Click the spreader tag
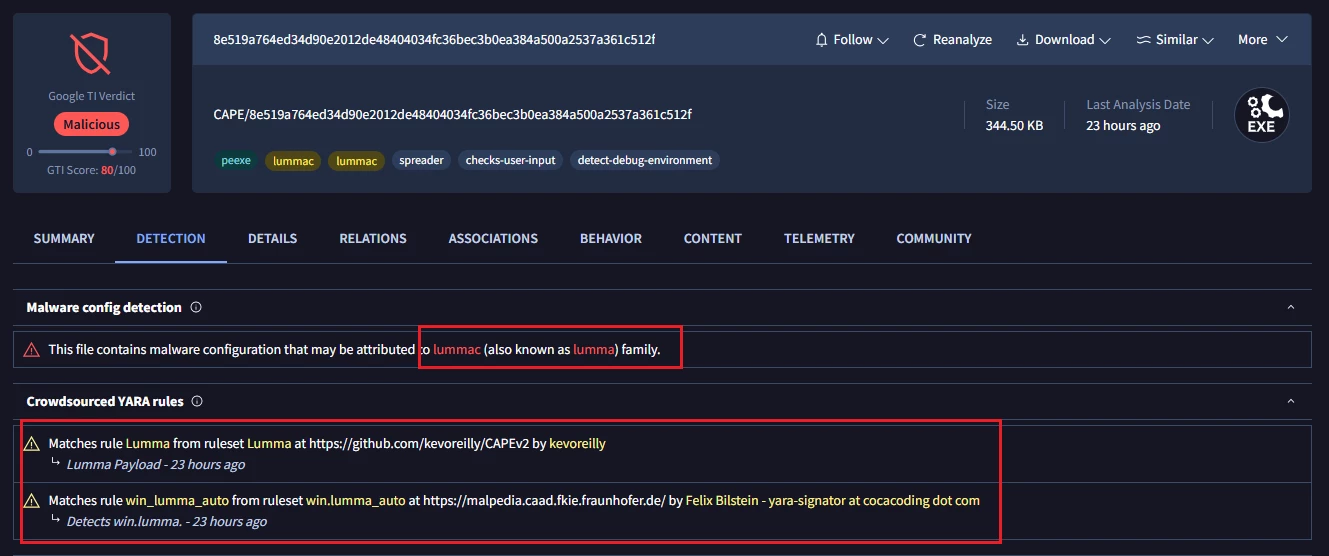 click(x=421, y=160)
